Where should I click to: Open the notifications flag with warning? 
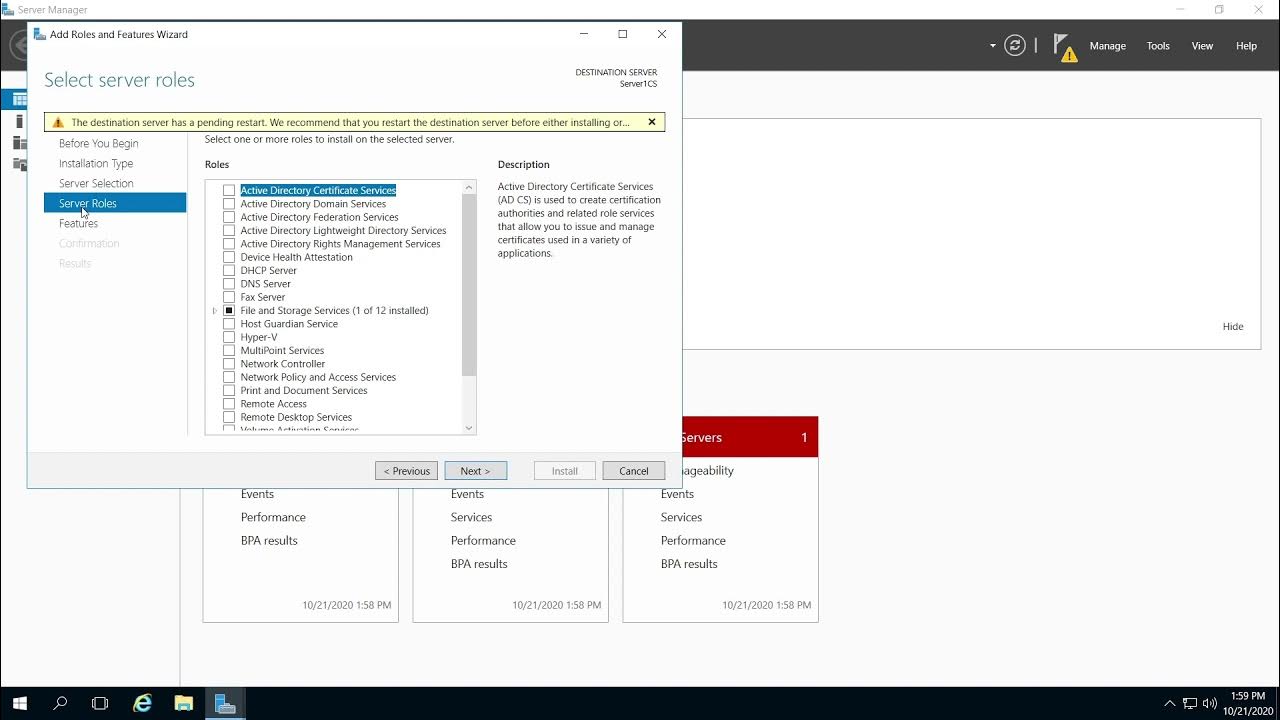pyautogui.click(x=1065, y=48)
